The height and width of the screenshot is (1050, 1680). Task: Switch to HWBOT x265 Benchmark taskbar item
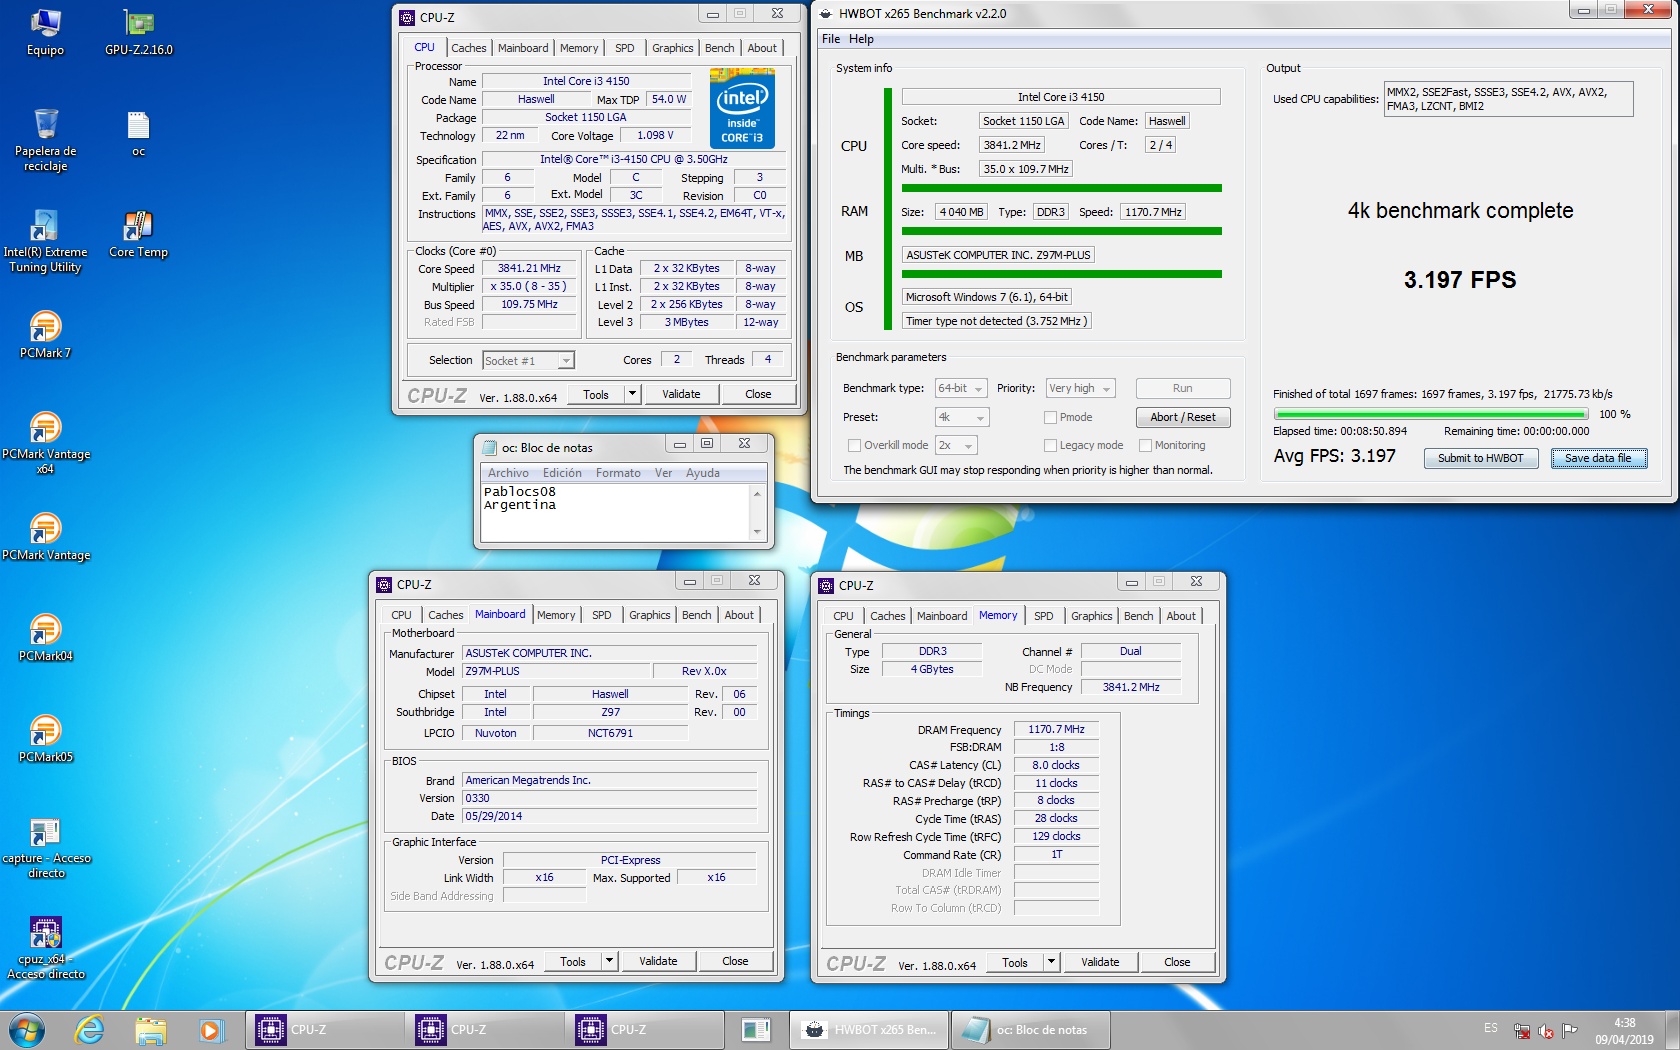(868, 1030)
